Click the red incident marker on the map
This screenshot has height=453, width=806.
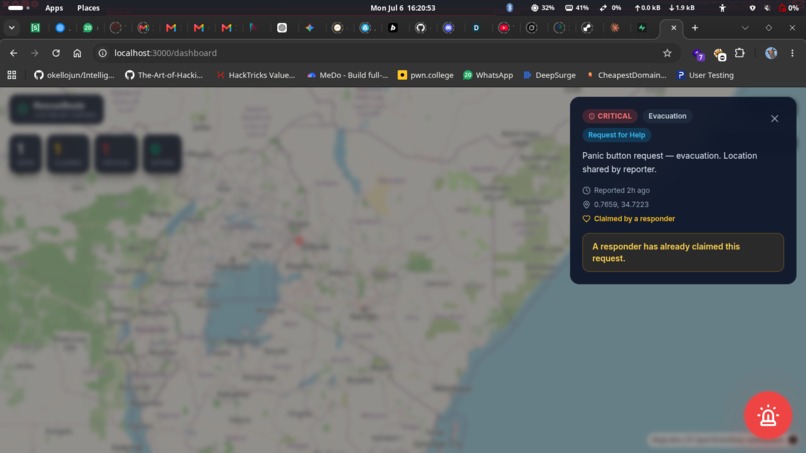(x=299, y=240)
